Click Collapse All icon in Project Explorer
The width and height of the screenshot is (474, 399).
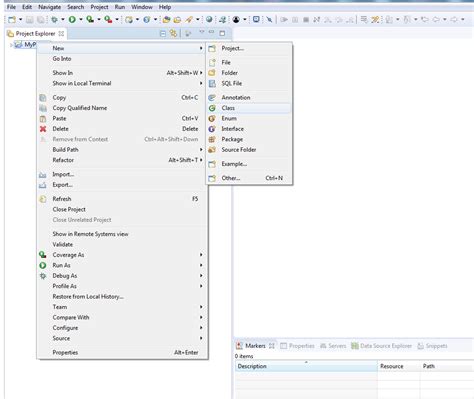[x=163, y=33]
